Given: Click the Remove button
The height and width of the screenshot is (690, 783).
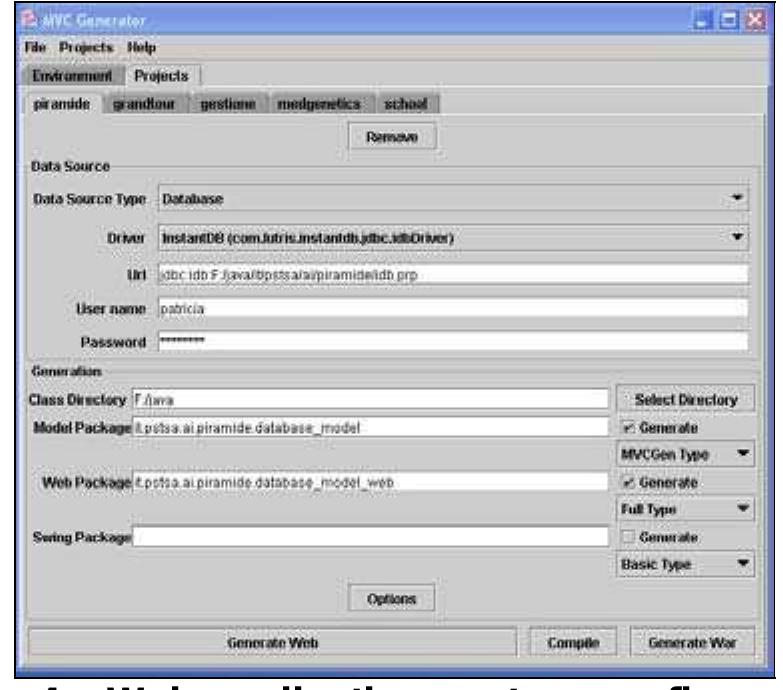Looking at the screenshot, I should click(392, 137).
